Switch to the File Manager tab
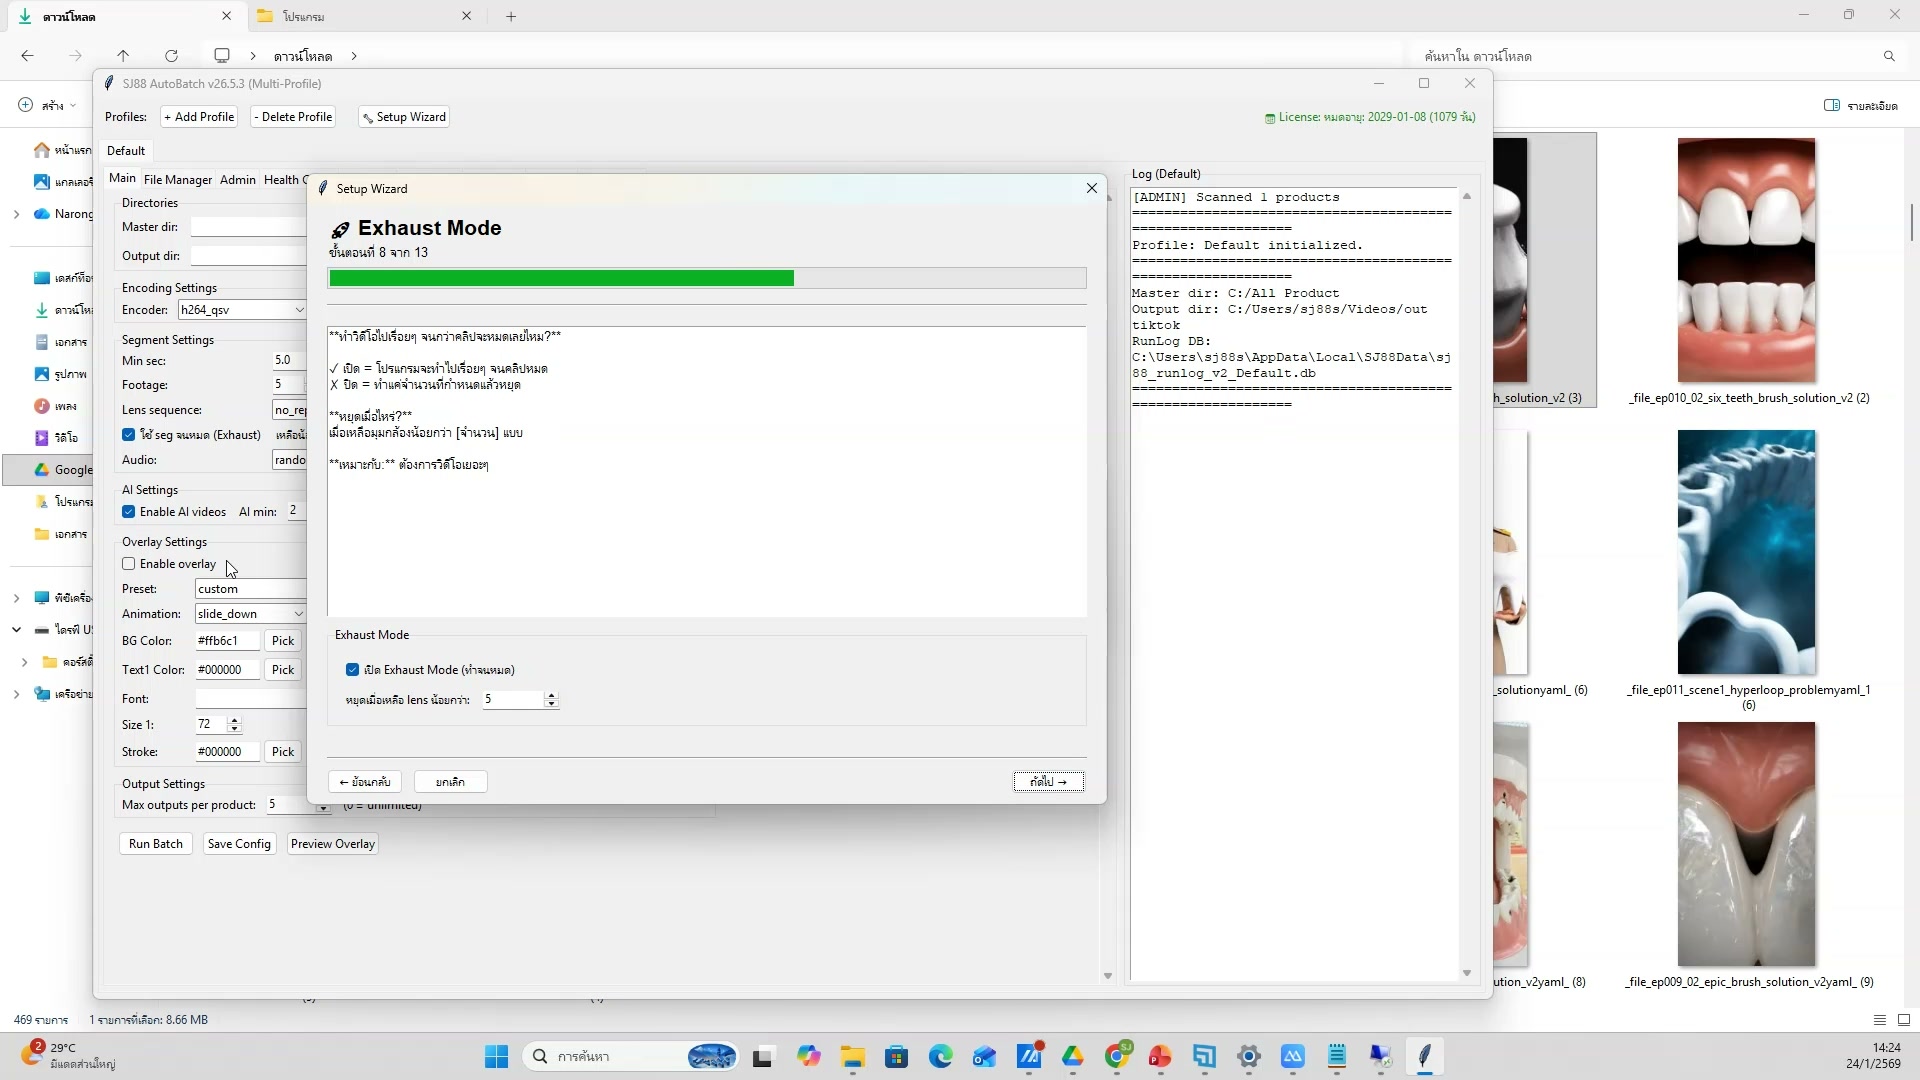This screenshot has height=1080, width=1920. coord(177,180)
